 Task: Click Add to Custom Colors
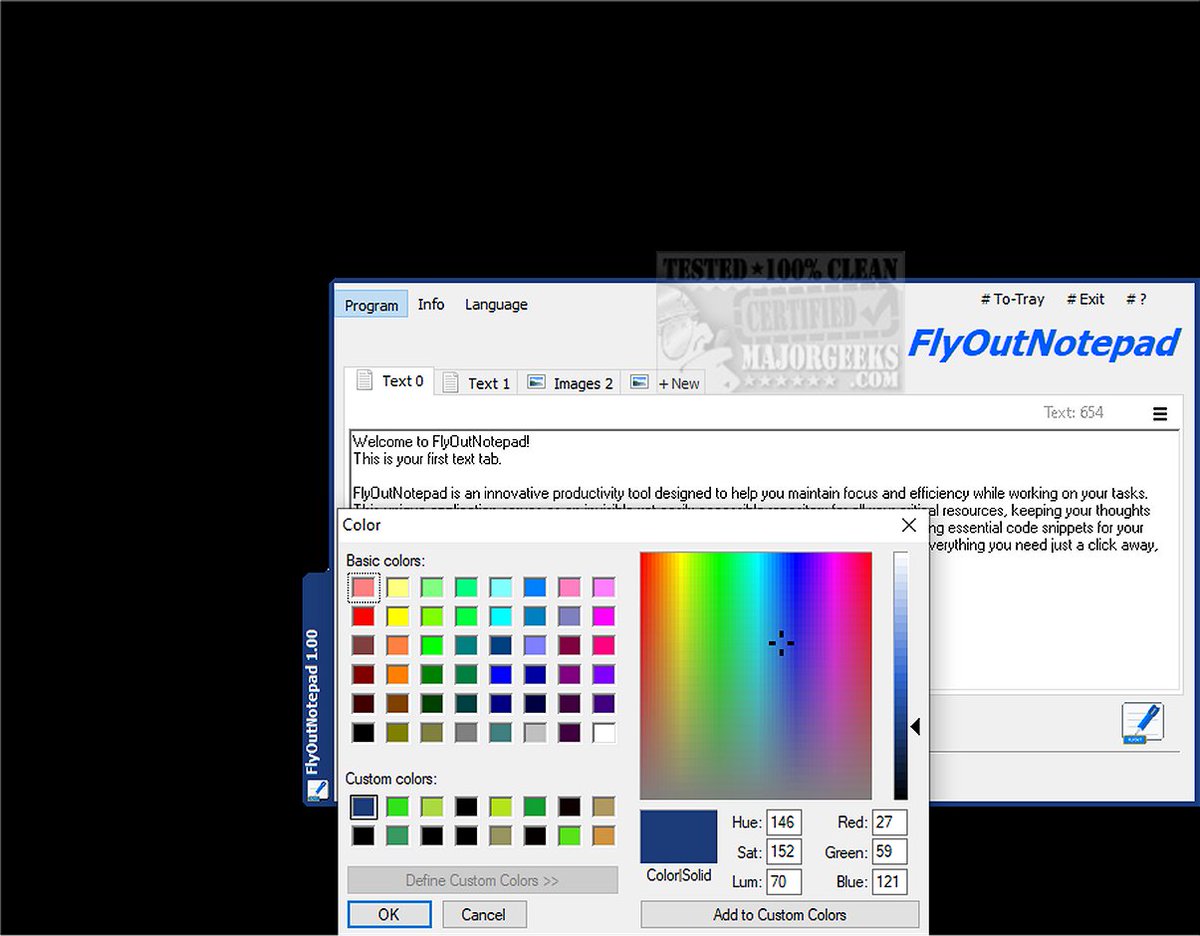(x=780, y=914)
